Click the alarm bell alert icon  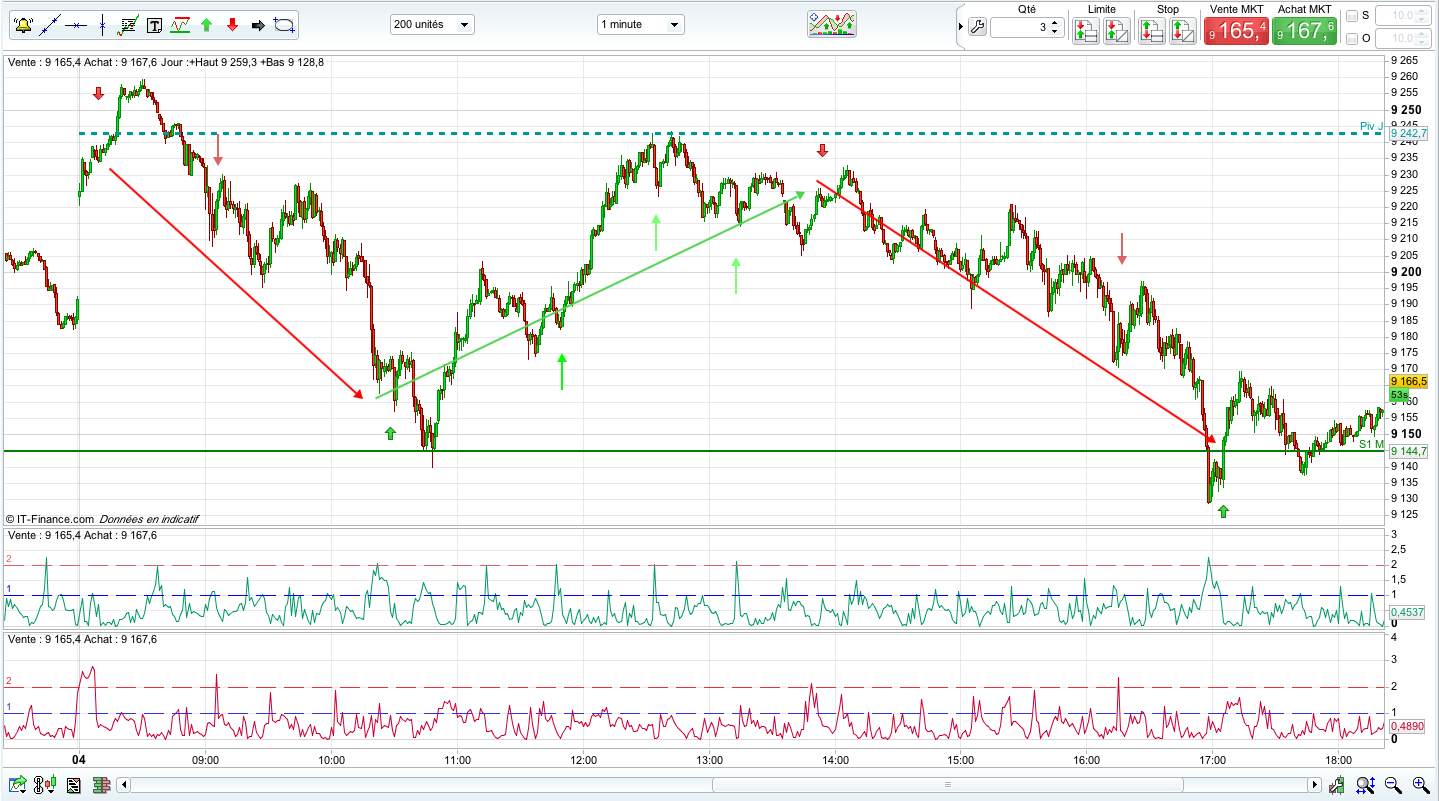pyautogui.click(x=23, y=25)
